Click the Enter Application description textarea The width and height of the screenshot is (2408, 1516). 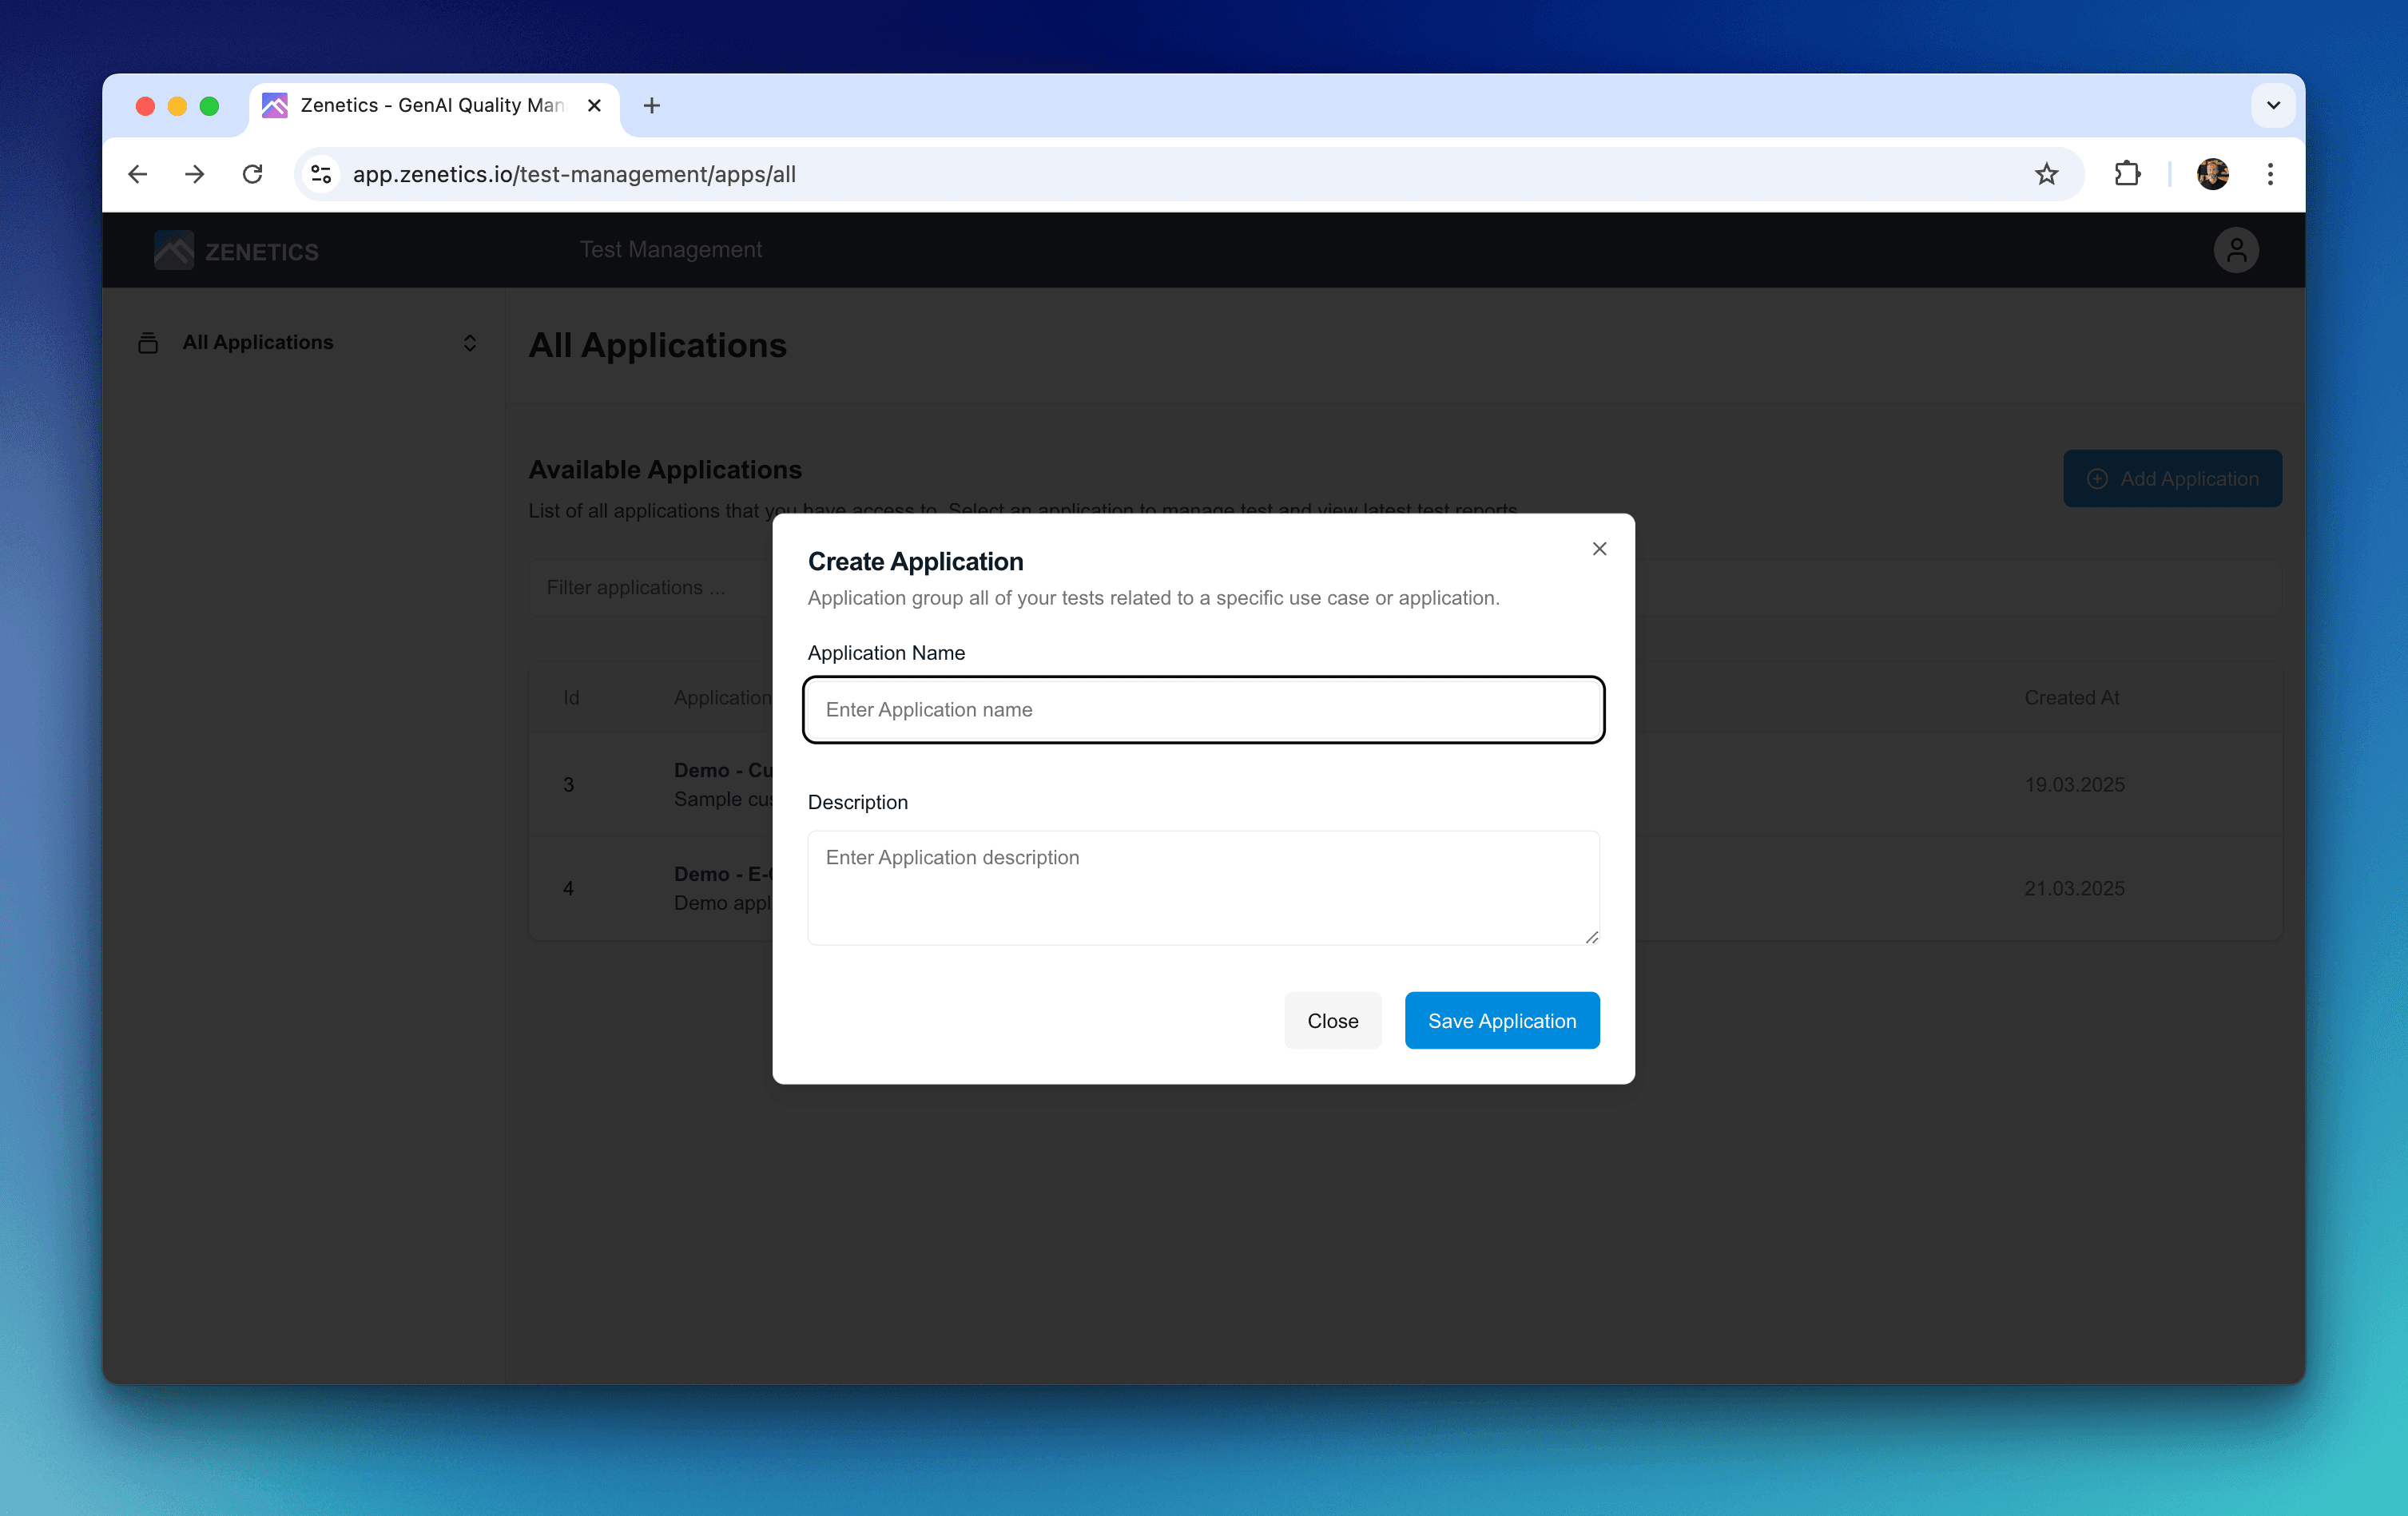[1203, 887]
